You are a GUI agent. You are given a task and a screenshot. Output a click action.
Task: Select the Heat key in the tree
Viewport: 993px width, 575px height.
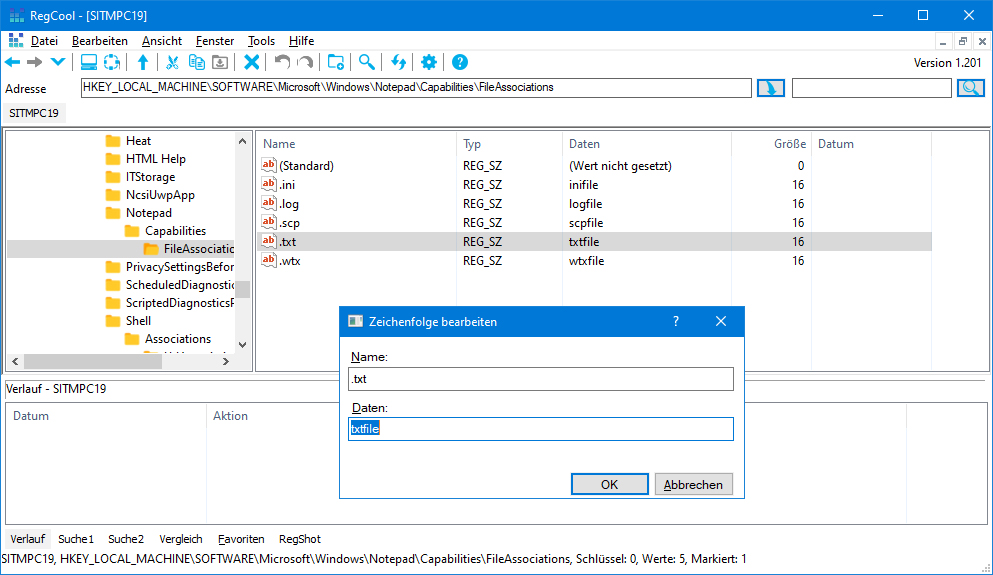(x=138, y=141)
